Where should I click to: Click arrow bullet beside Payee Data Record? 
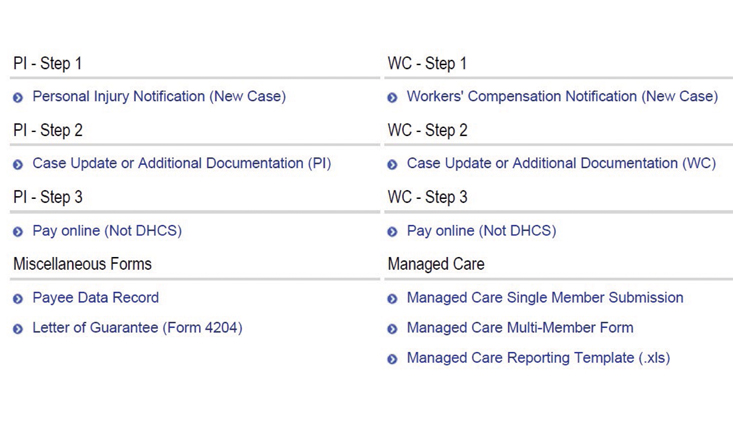tap(18, 299)
